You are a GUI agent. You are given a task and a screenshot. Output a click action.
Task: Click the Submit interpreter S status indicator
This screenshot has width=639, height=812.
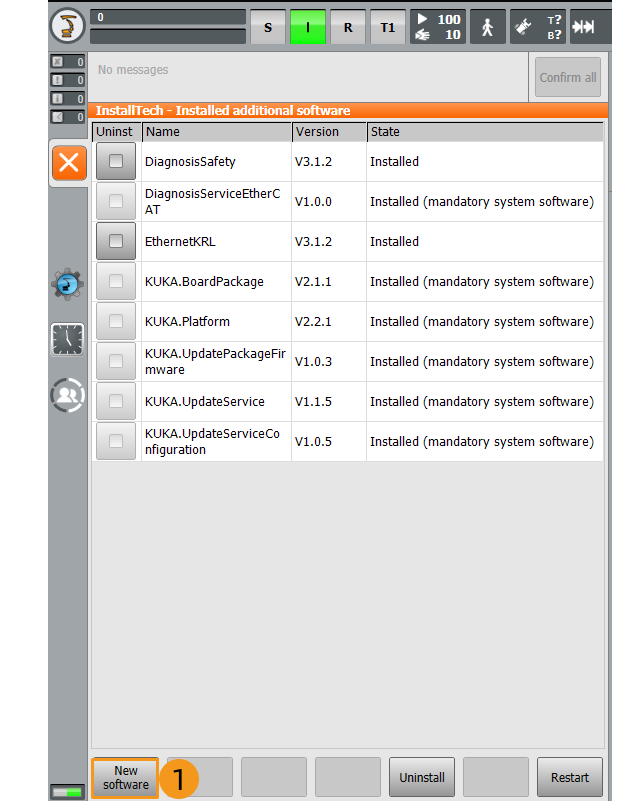tap(267, 28)
